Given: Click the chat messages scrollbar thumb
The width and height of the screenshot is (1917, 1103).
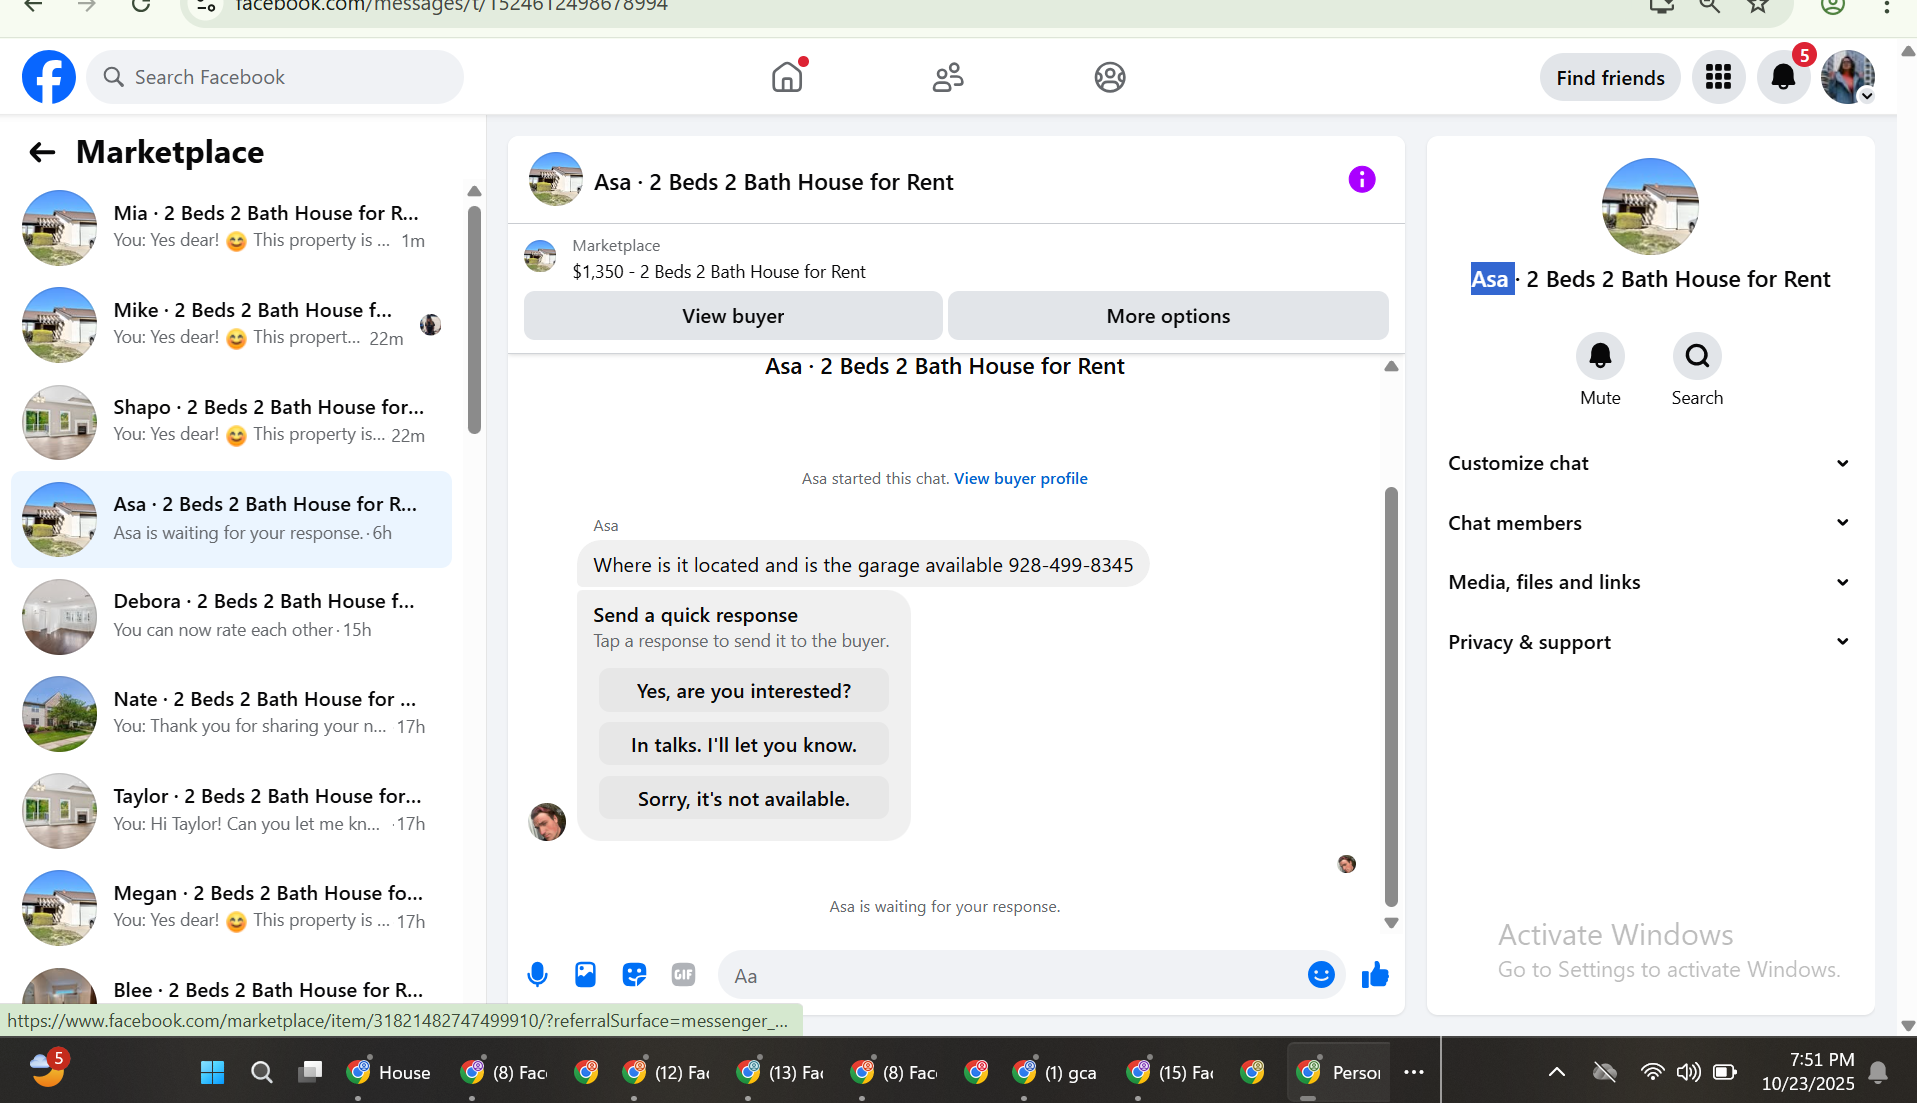Looking at the screenshot, I should pyautogui.click(x=1391, y=697).
